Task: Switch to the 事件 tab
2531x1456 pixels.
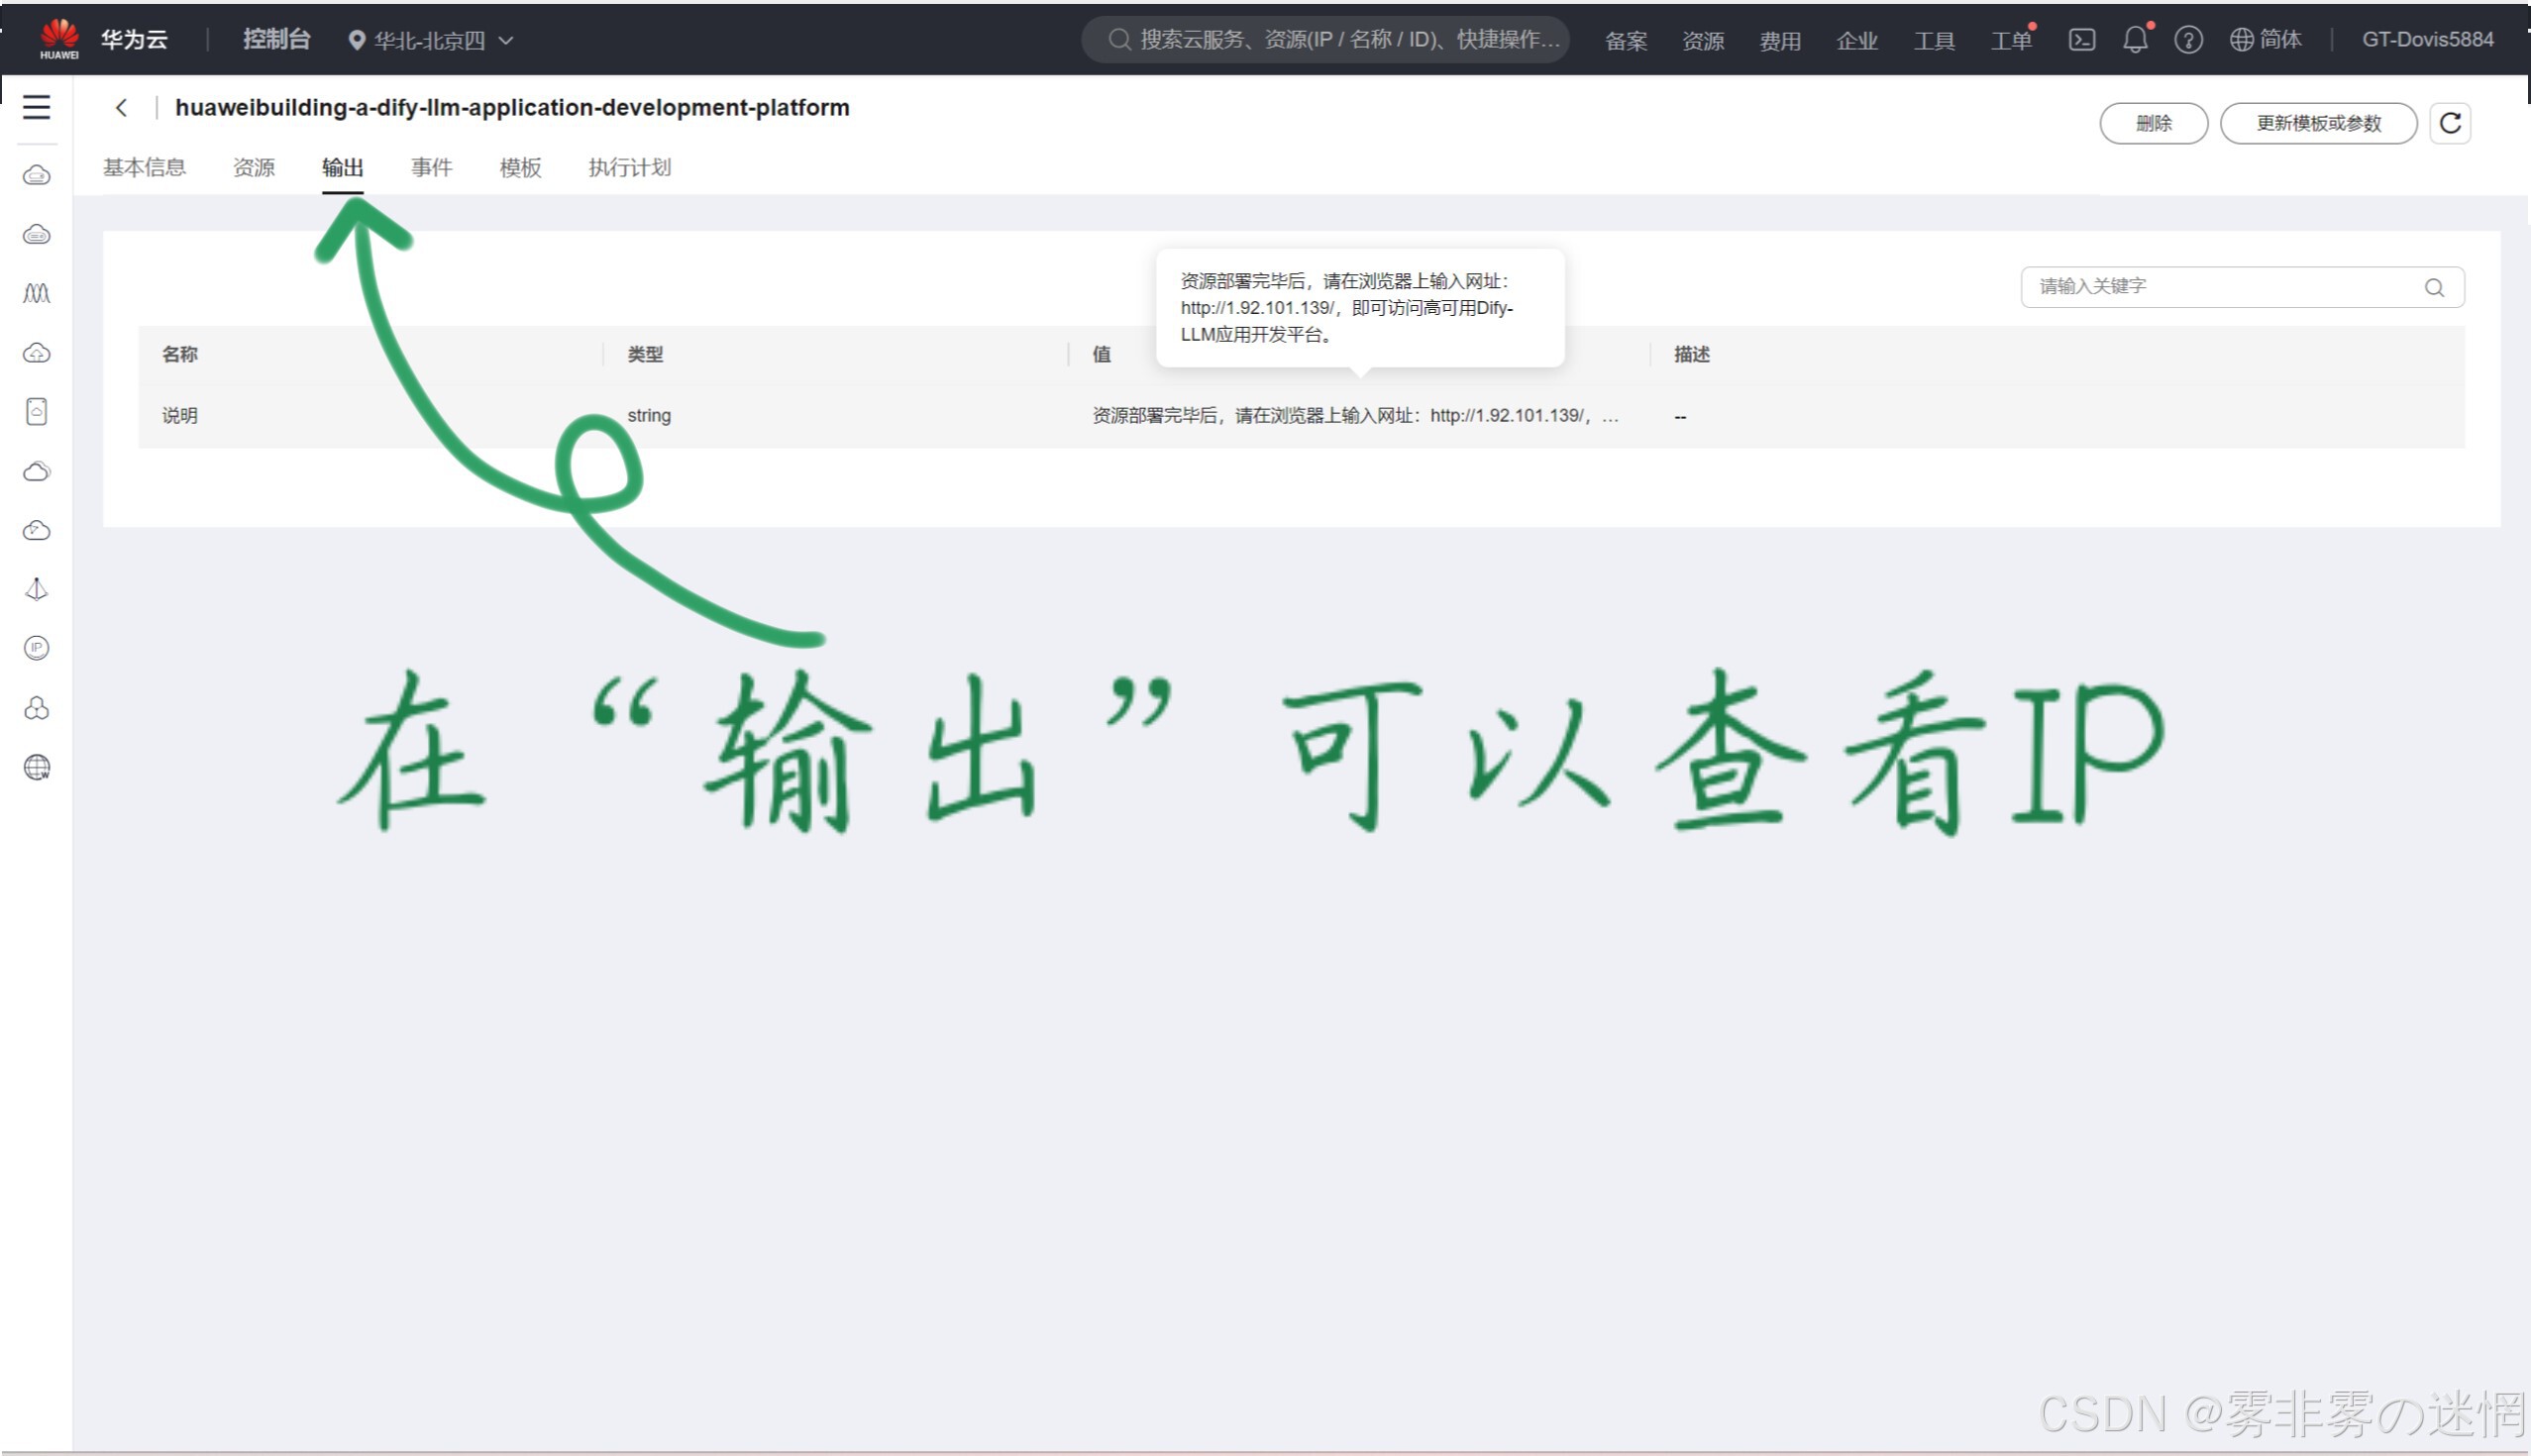Action: (x=431, y=167)
